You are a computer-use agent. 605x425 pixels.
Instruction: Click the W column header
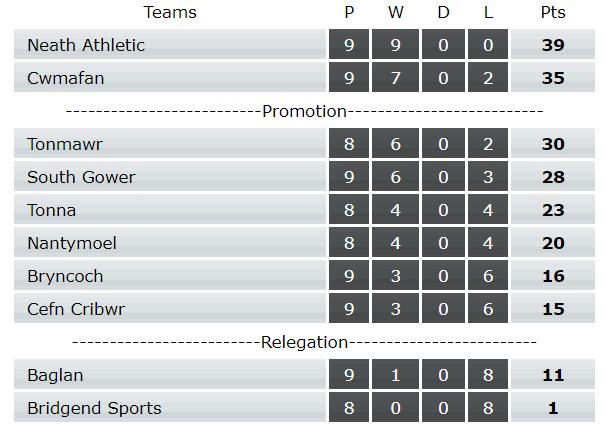click(x=396, y=12)
